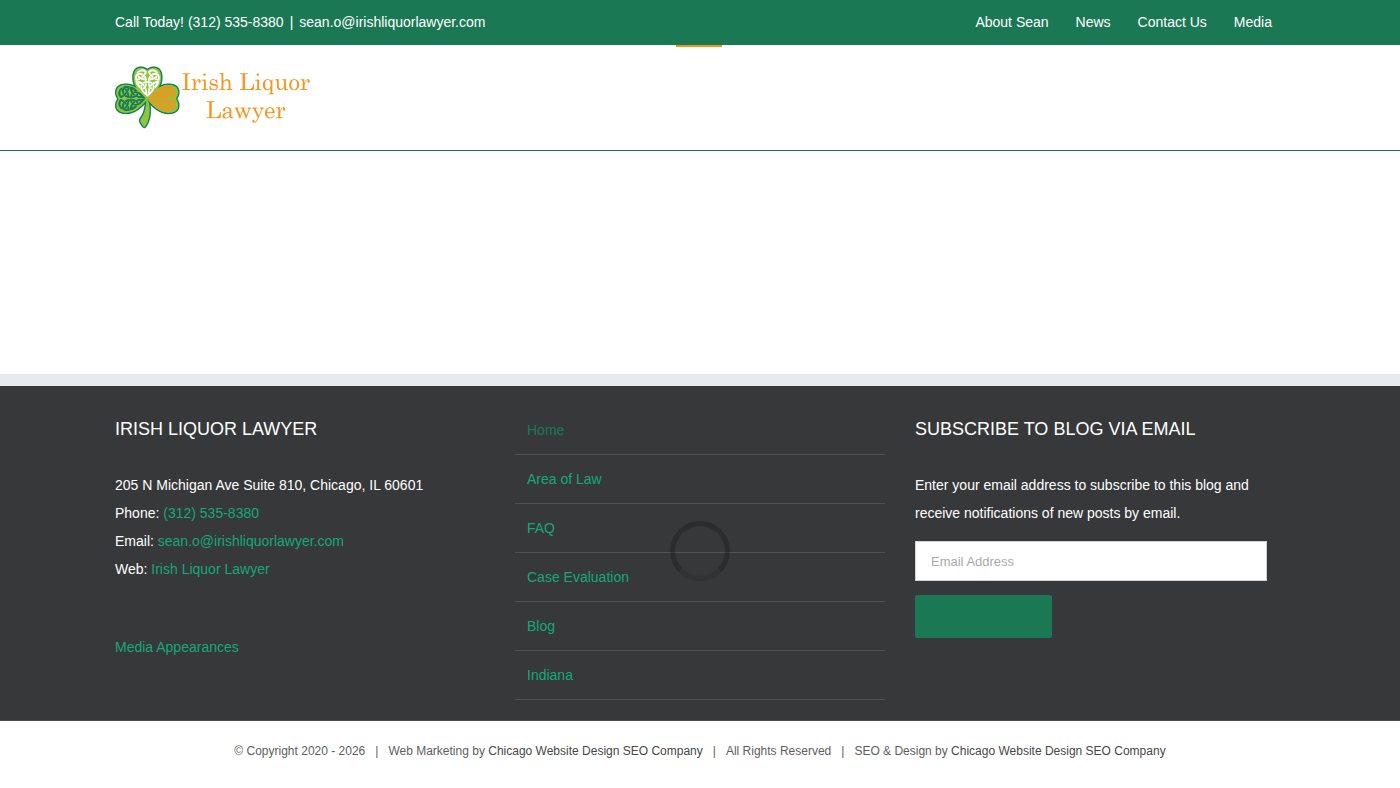The height and width of the screenshot is (788, 1400).
Task: Click the header email sean.o@irishliquorlawyer.com
Action: pos(392,22)
